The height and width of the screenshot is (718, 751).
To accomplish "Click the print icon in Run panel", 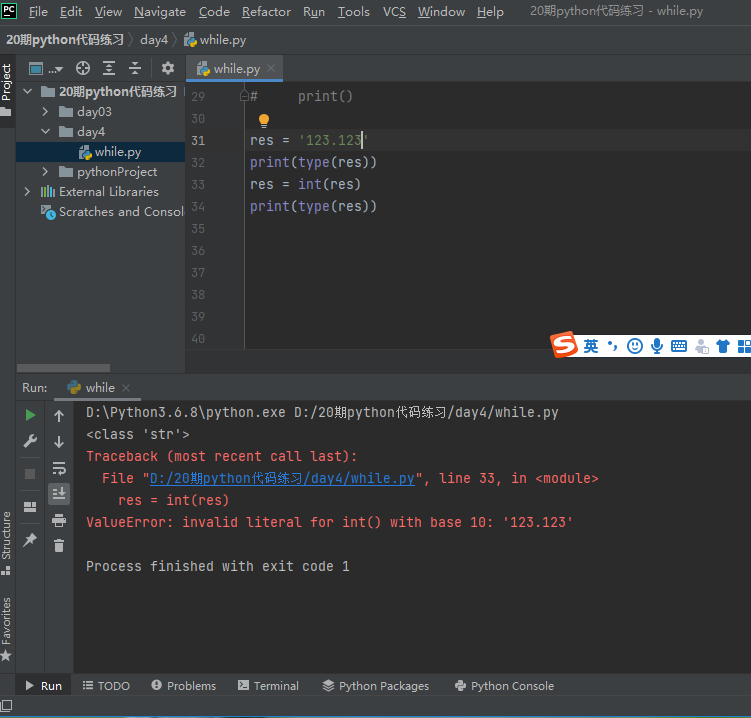I will [59, 519].
